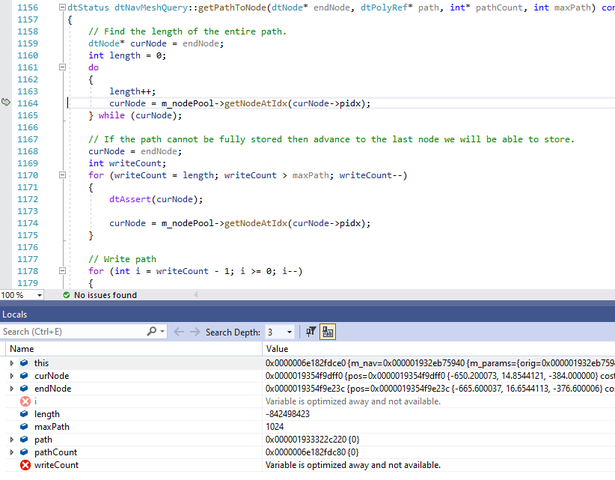
Task: Click line number 1164 in the gutter
Action: click(x=28, y=103)
